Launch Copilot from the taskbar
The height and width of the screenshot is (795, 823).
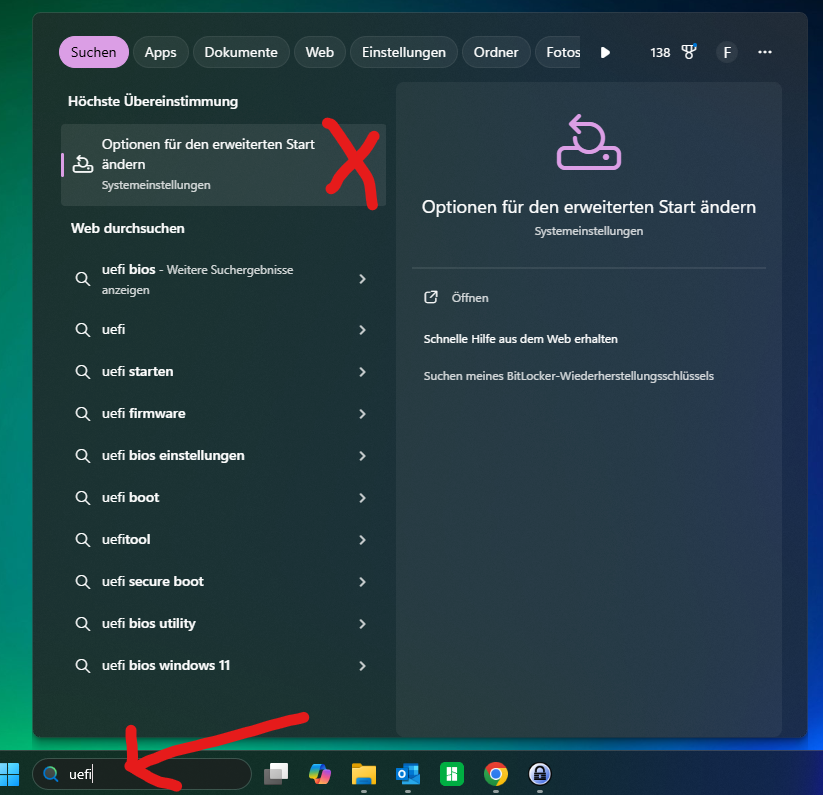pos(320,774)
